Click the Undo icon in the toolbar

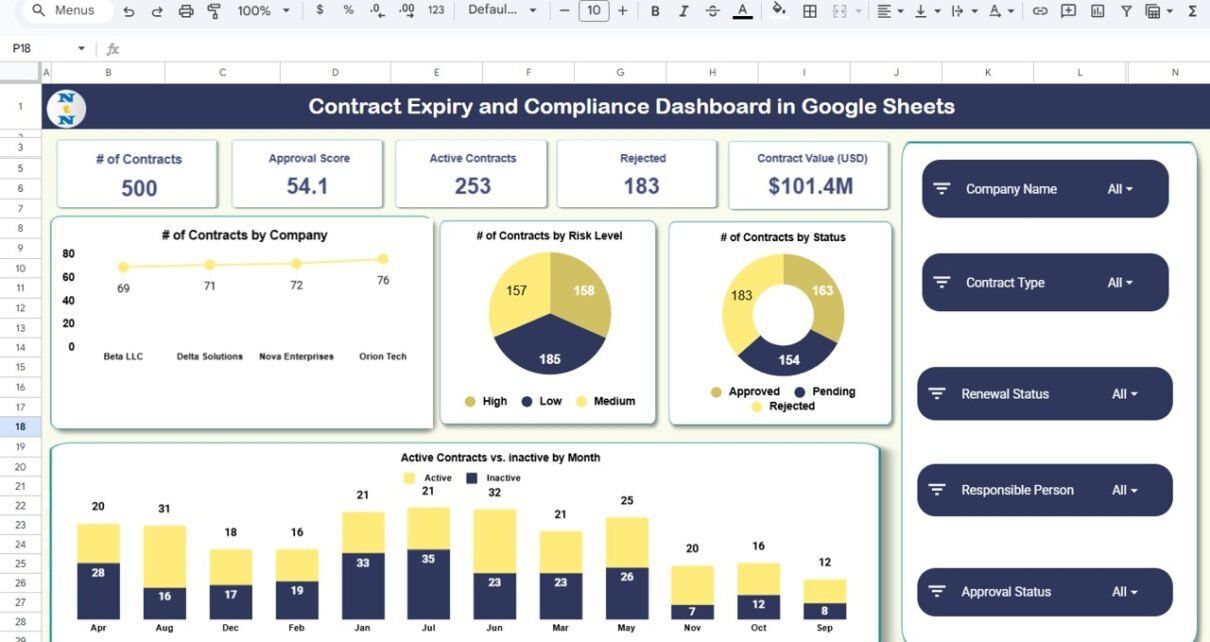[x=128, y=11]
